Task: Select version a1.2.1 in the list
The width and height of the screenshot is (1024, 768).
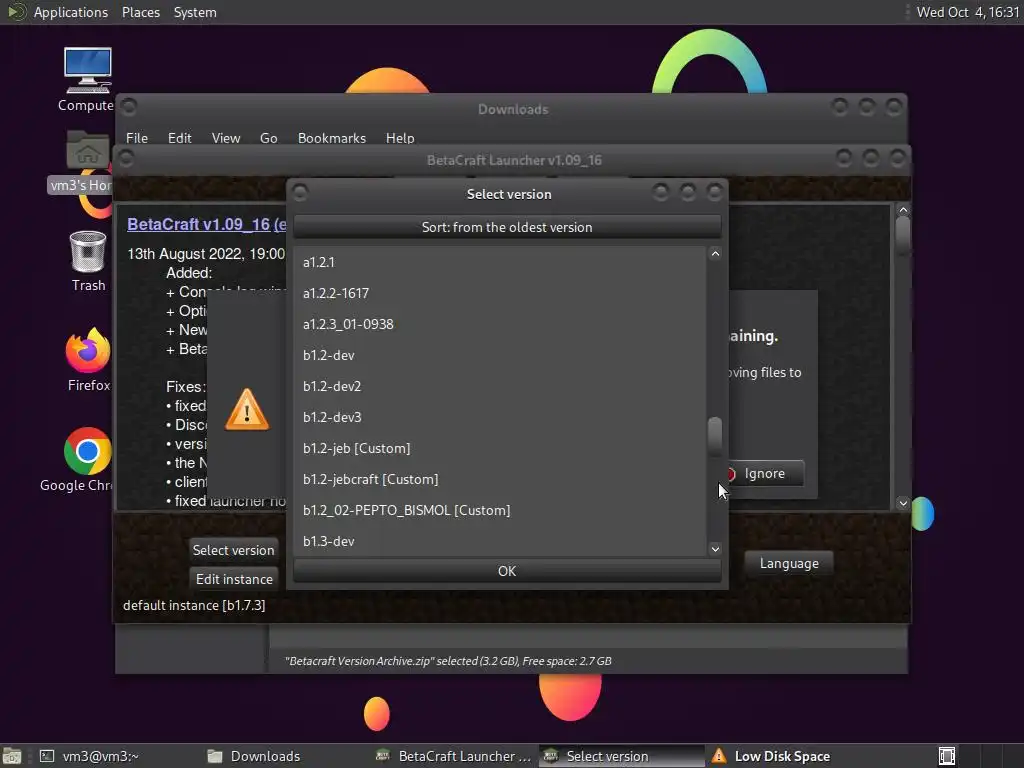Action: coord(500,262)
